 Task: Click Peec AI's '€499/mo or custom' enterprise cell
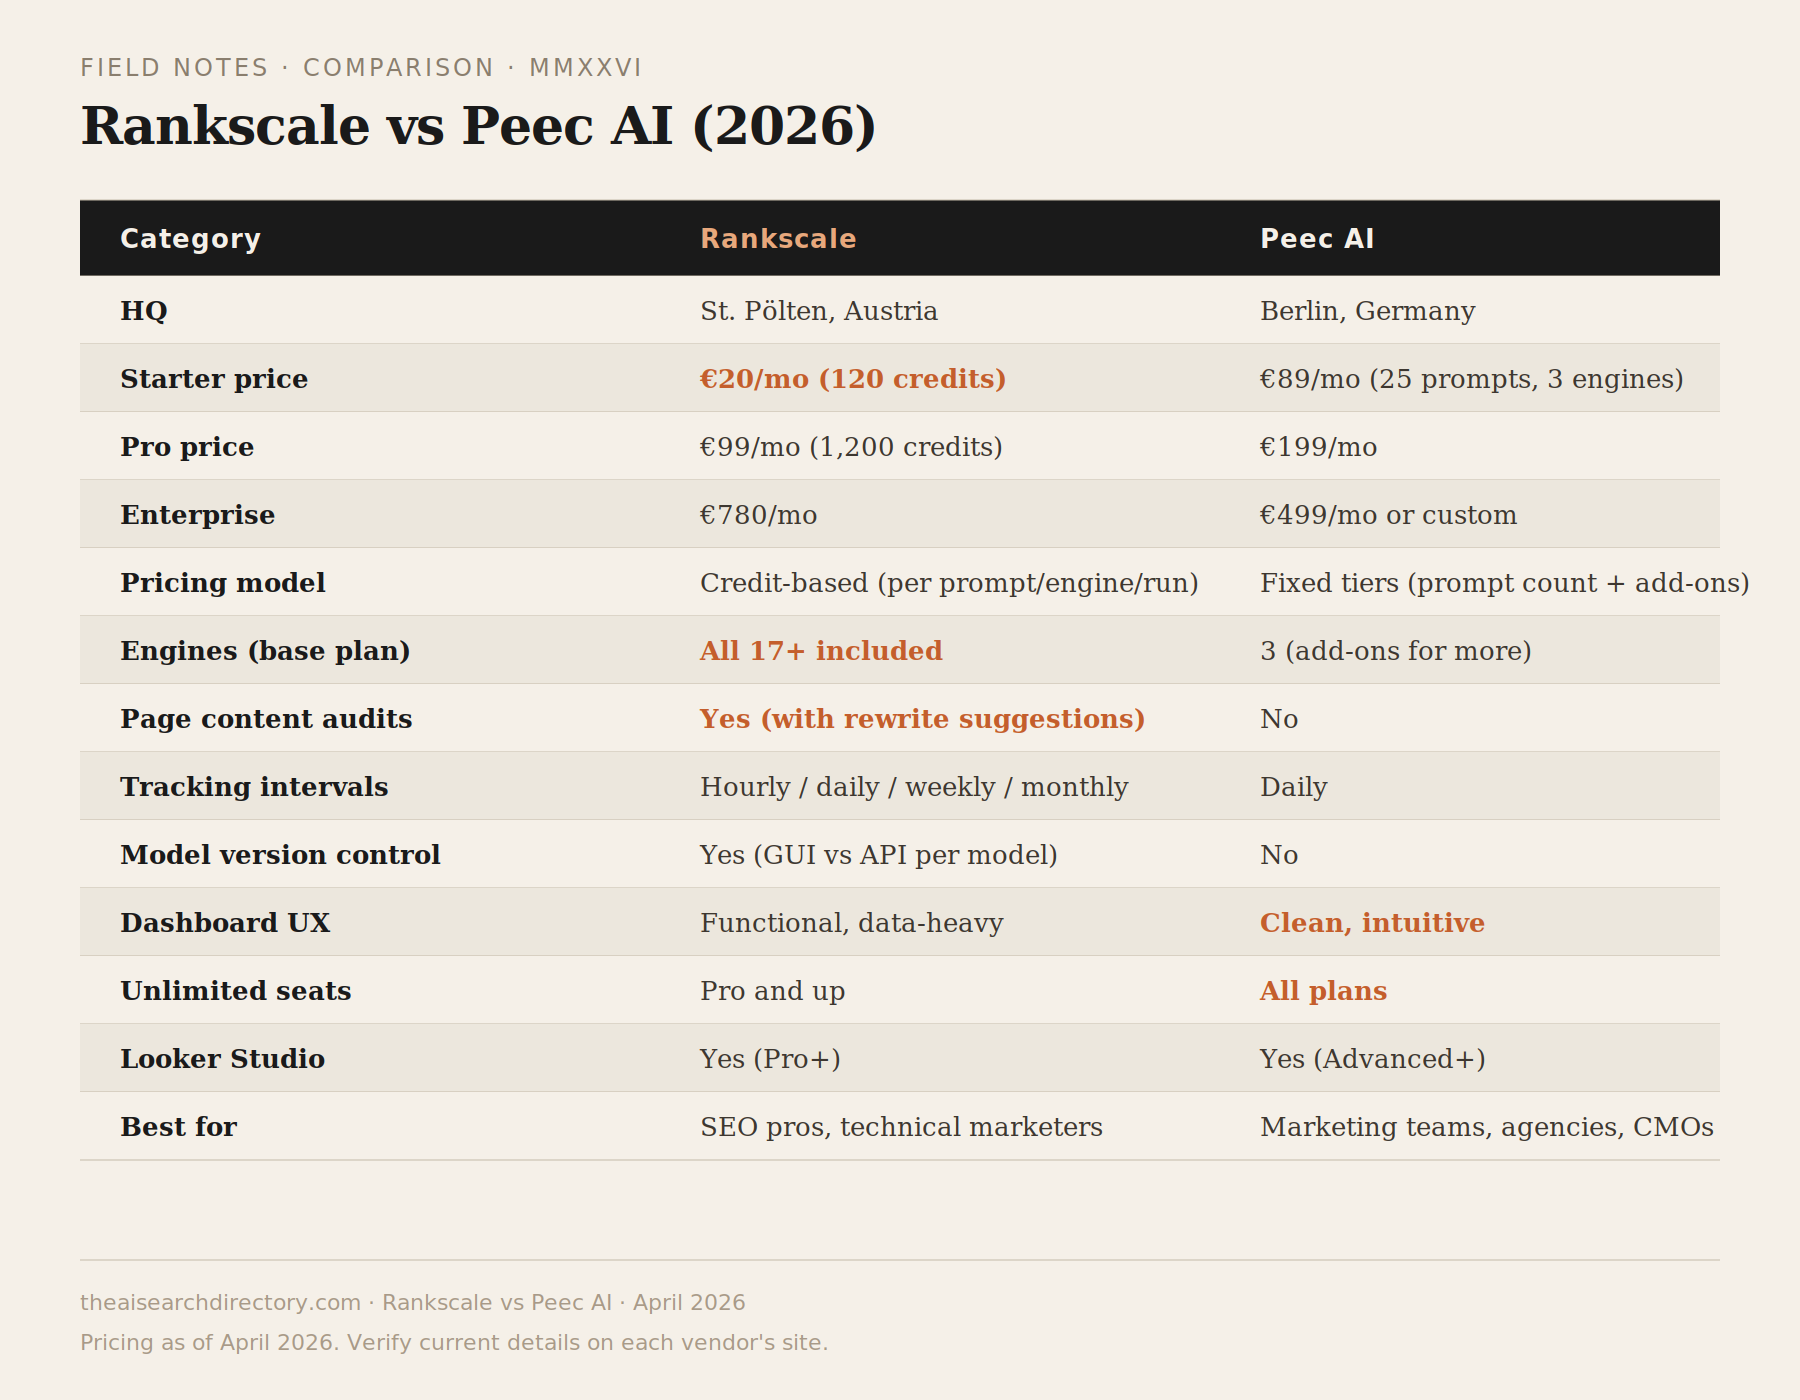click(1388, 515)
